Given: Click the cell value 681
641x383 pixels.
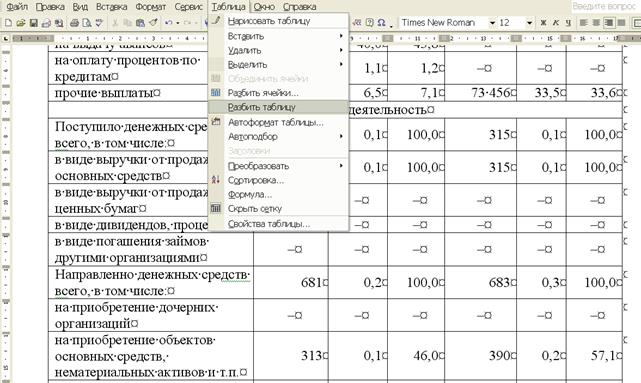Looking at the screenshot, I should click(x=311, y=282).
